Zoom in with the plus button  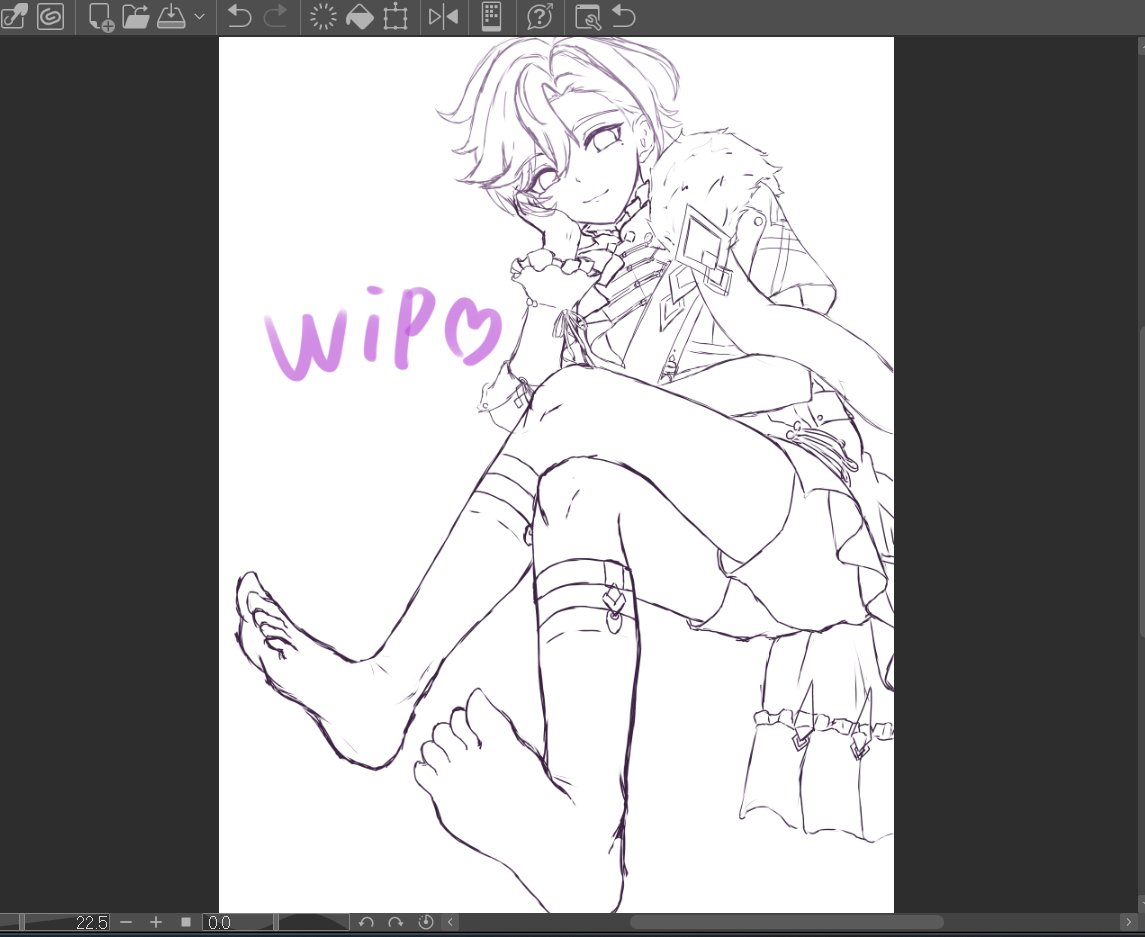pyautogui.click(x=155, y=922)
